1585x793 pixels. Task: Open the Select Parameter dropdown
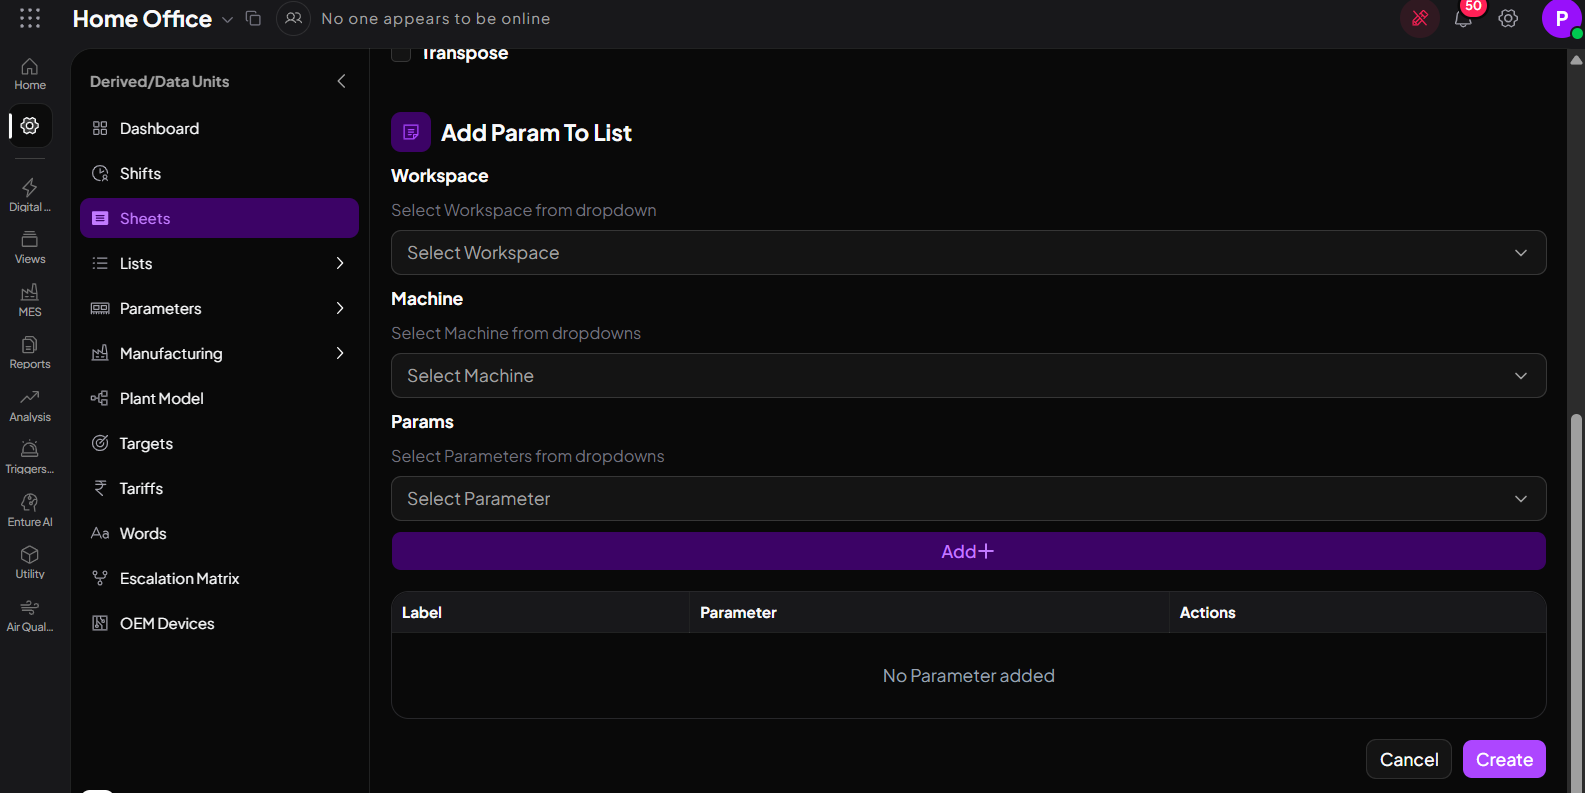(968, 499)
